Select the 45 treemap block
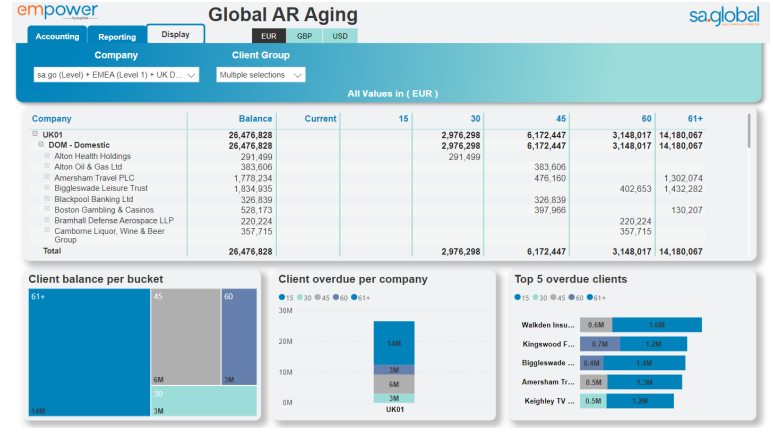The image size is (773, 434). 186,337
